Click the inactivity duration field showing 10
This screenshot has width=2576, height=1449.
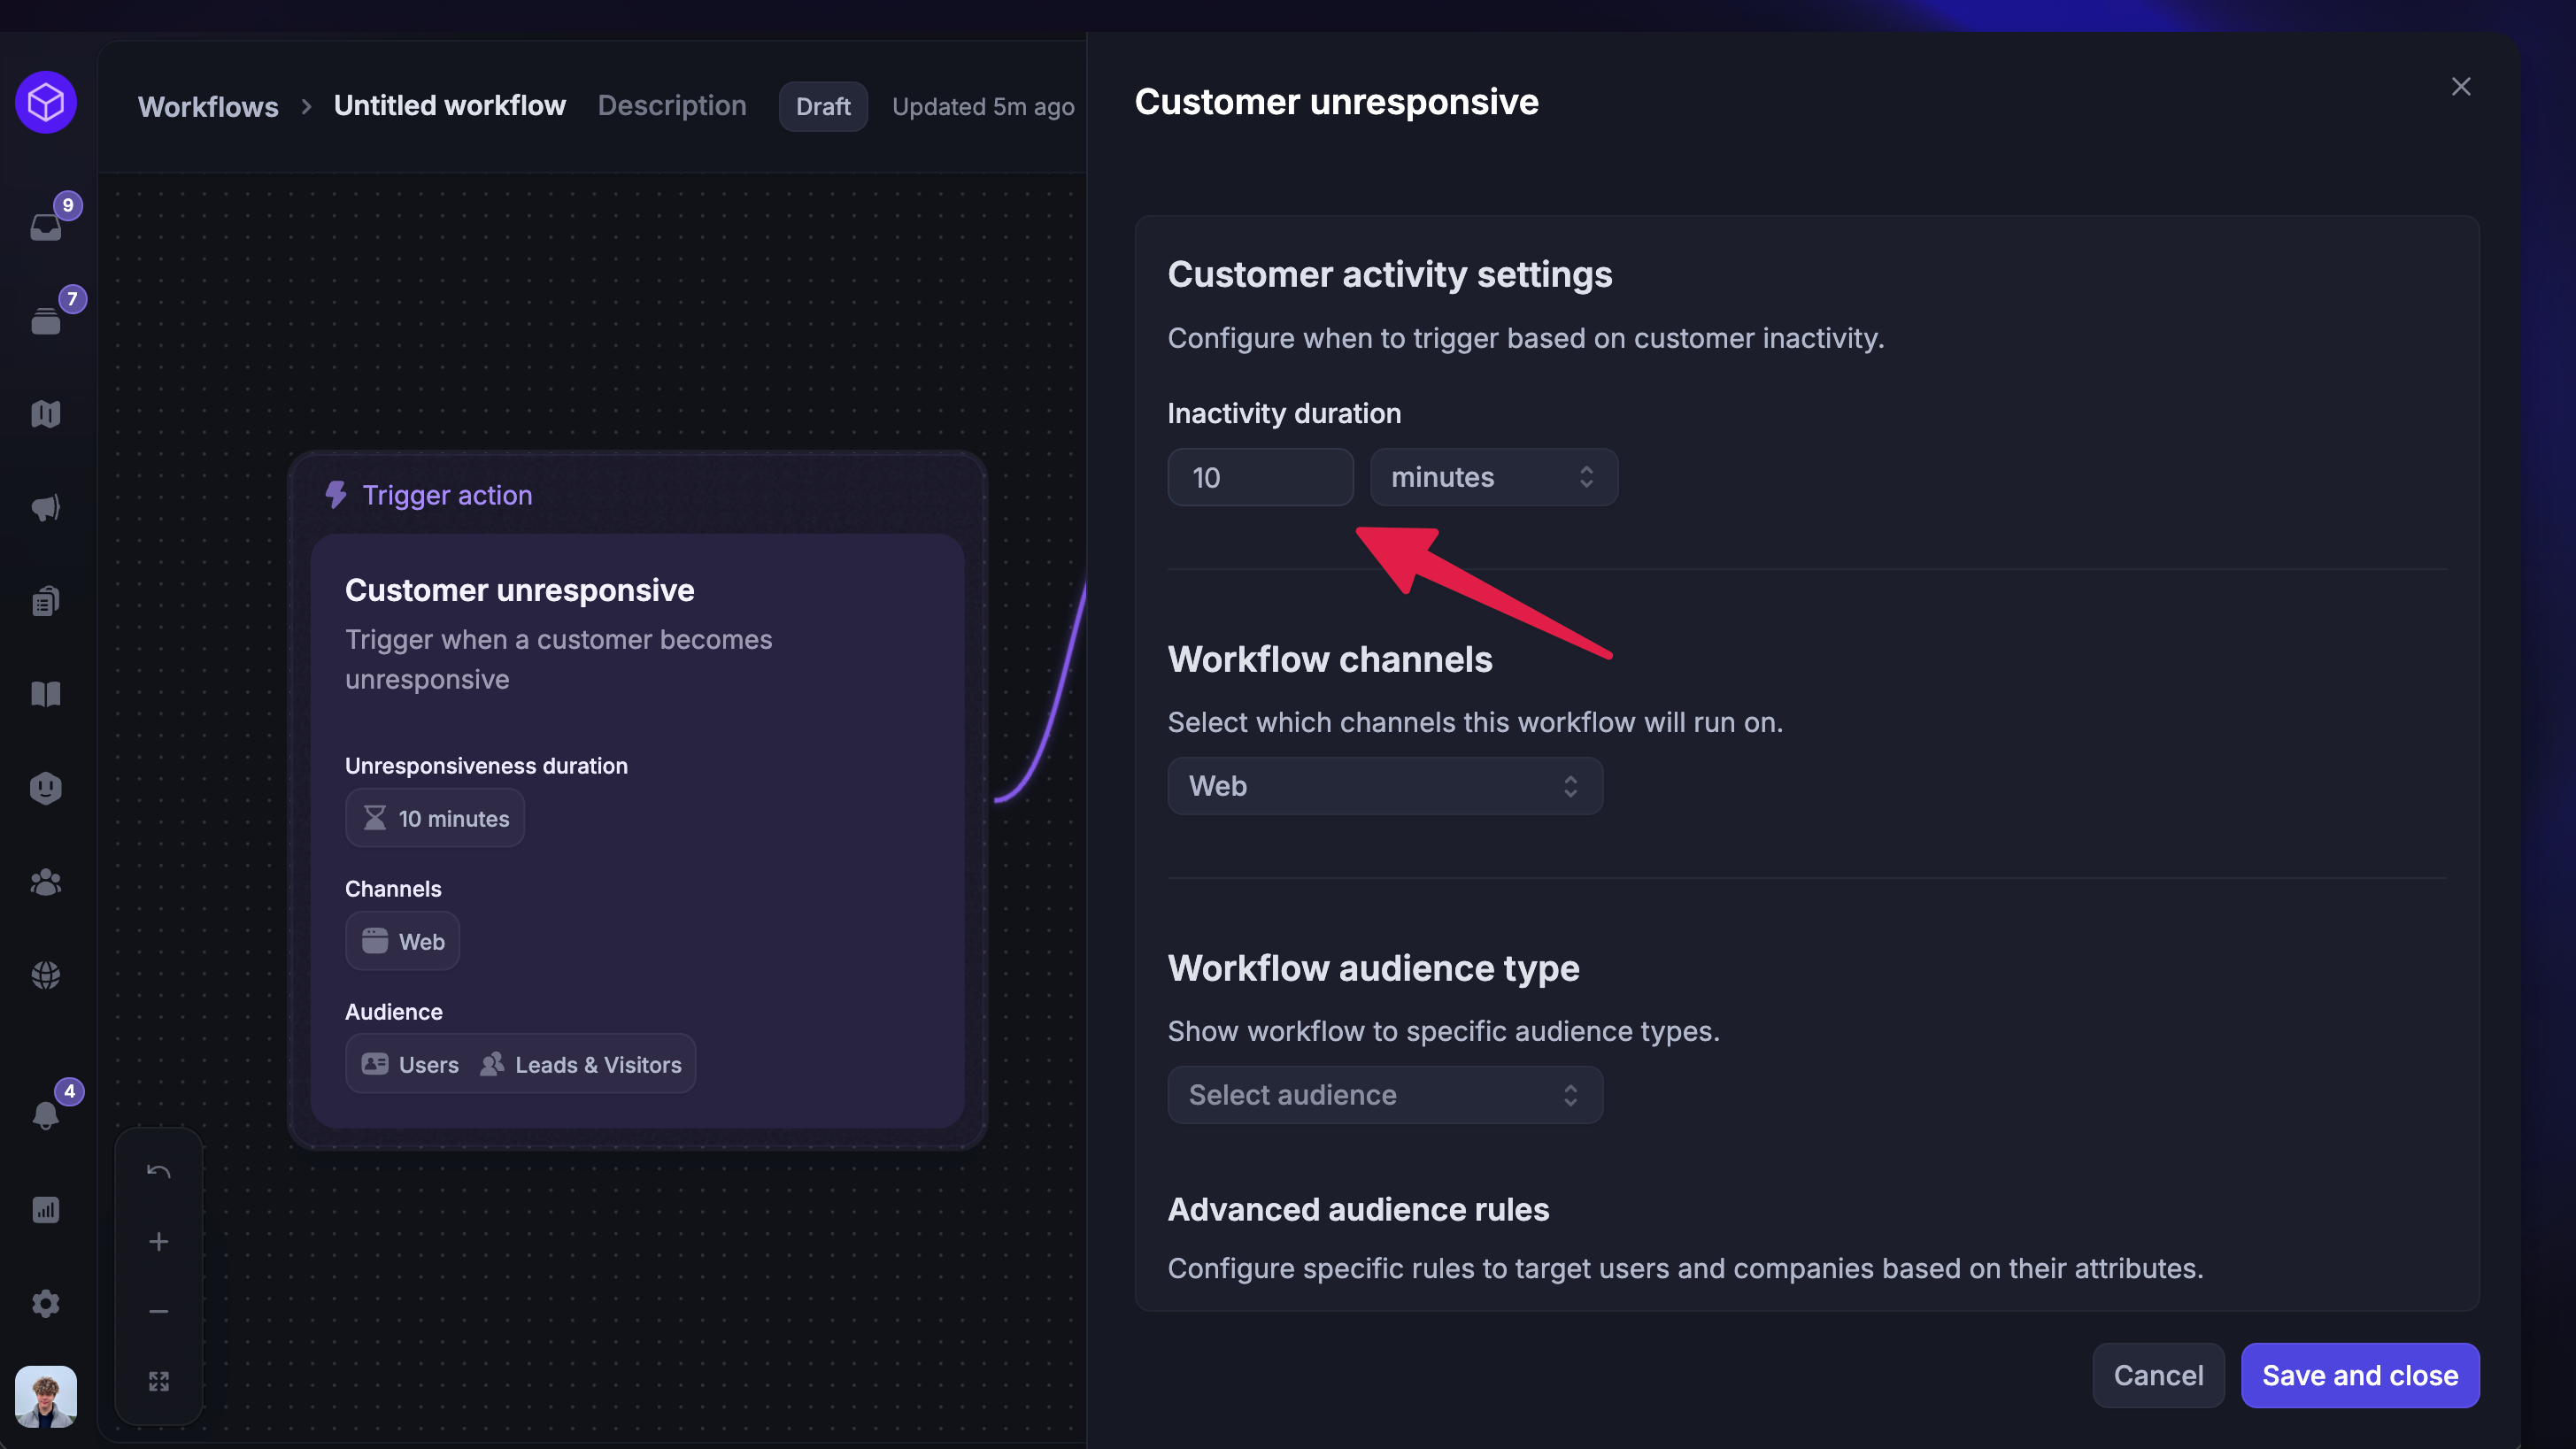1260,477
